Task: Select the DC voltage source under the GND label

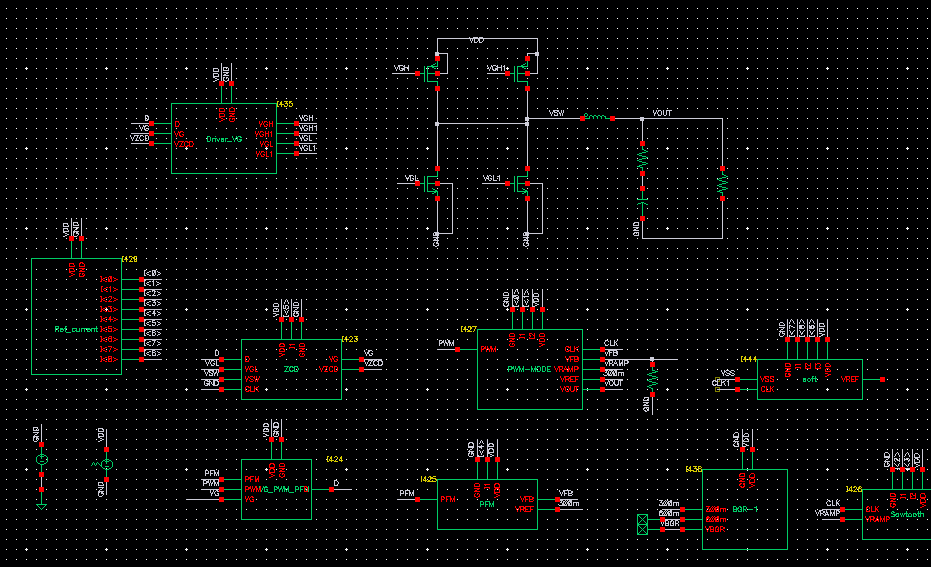Action: [x=42, y=460]
